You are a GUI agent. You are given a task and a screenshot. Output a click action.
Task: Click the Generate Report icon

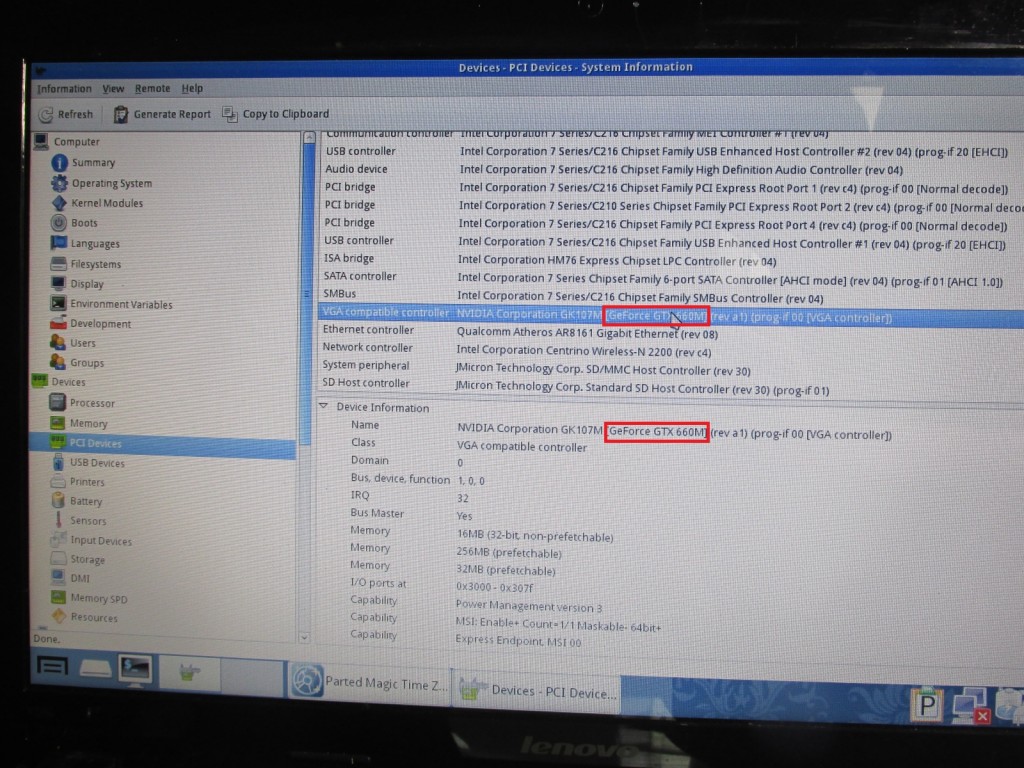pyautogui.click(x=121, y=114)
